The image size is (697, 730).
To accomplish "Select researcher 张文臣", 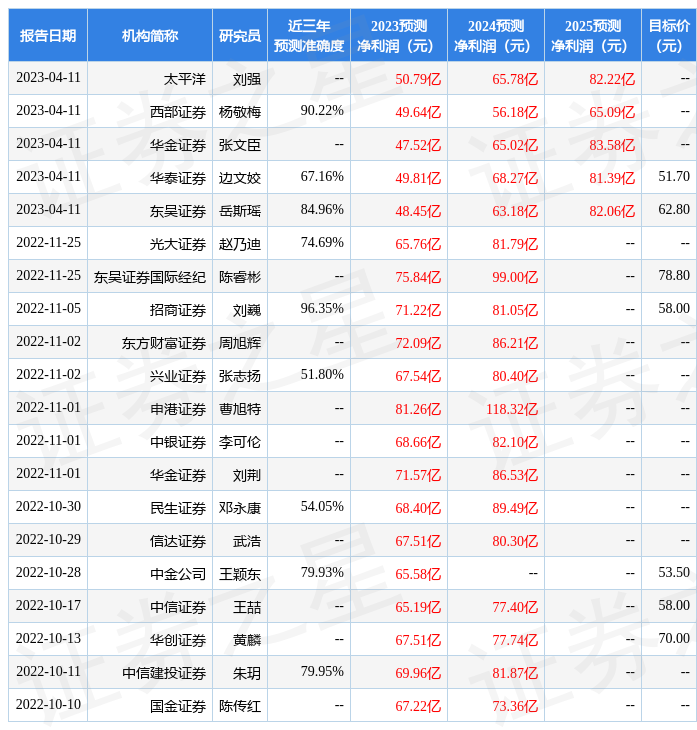I will click(240, 145).
